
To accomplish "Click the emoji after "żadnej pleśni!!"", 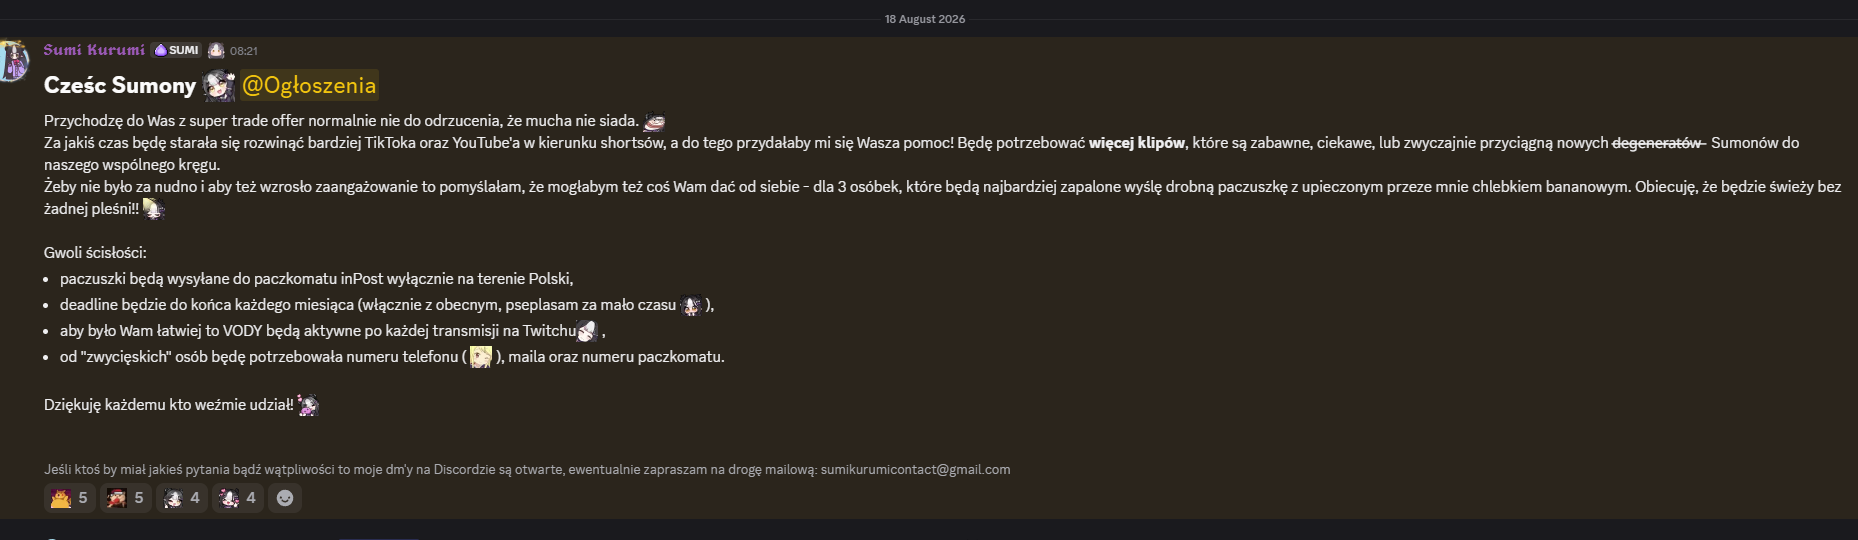I will [153, 208].
